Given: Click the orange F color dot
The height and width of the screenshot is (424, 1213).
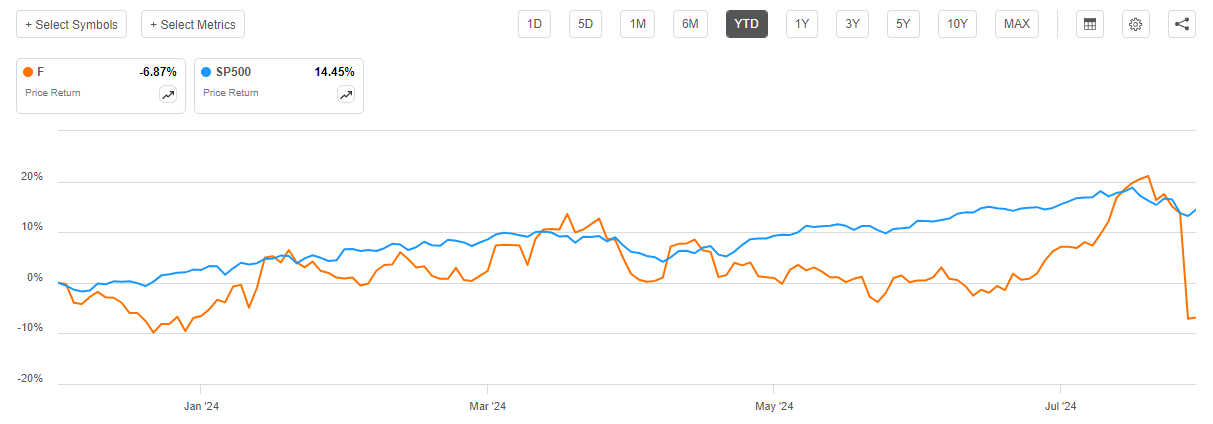Looking at the screenshot, I should point(30,72).
